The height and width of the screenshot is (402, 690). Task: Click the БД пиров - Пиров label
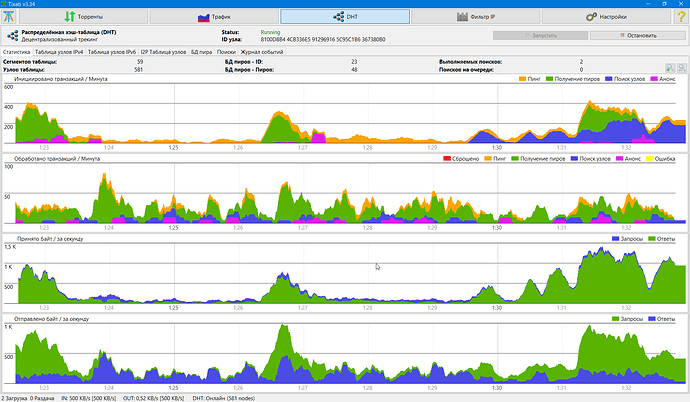click(x=250, y=69)
